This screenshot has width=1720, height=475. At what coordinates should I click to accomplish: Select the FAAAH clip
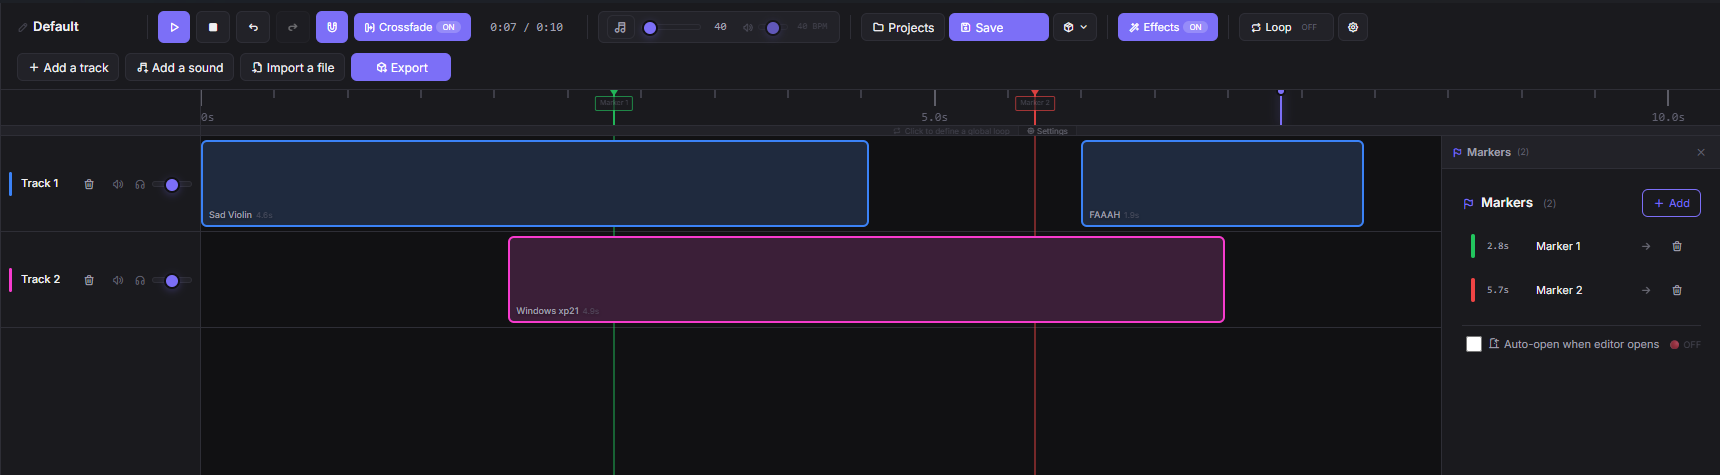[1222, 183]
